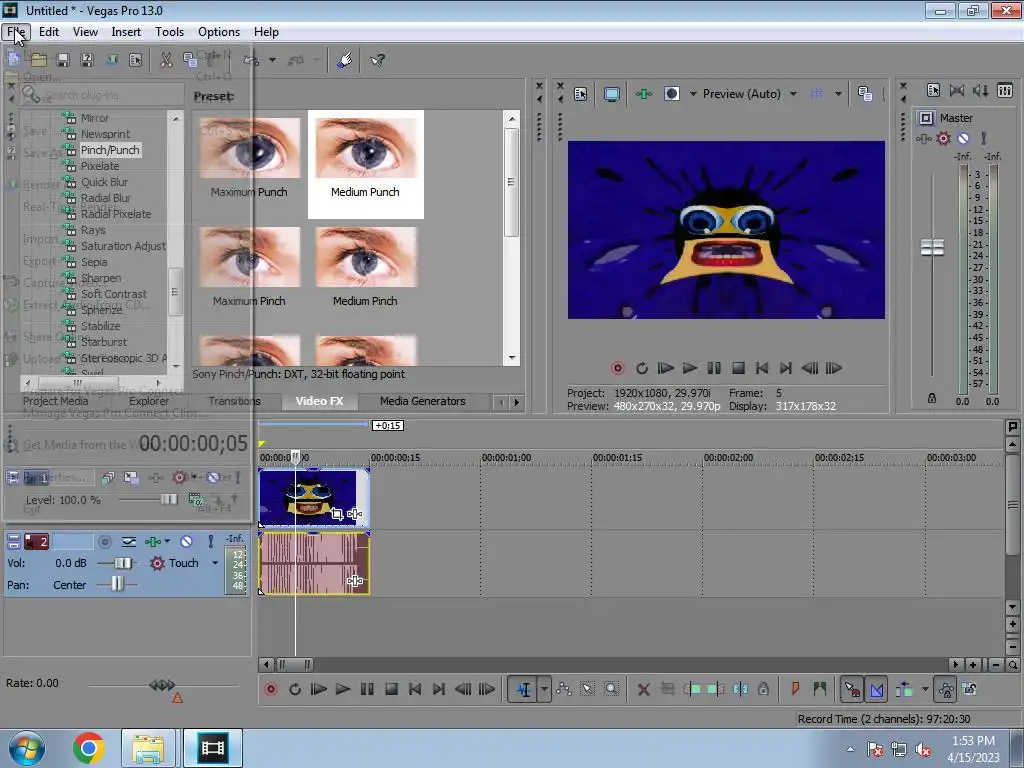Click the Interactive Tutorials hand icon
Viewport: 1024px width, 768px height.
[345, 60]
